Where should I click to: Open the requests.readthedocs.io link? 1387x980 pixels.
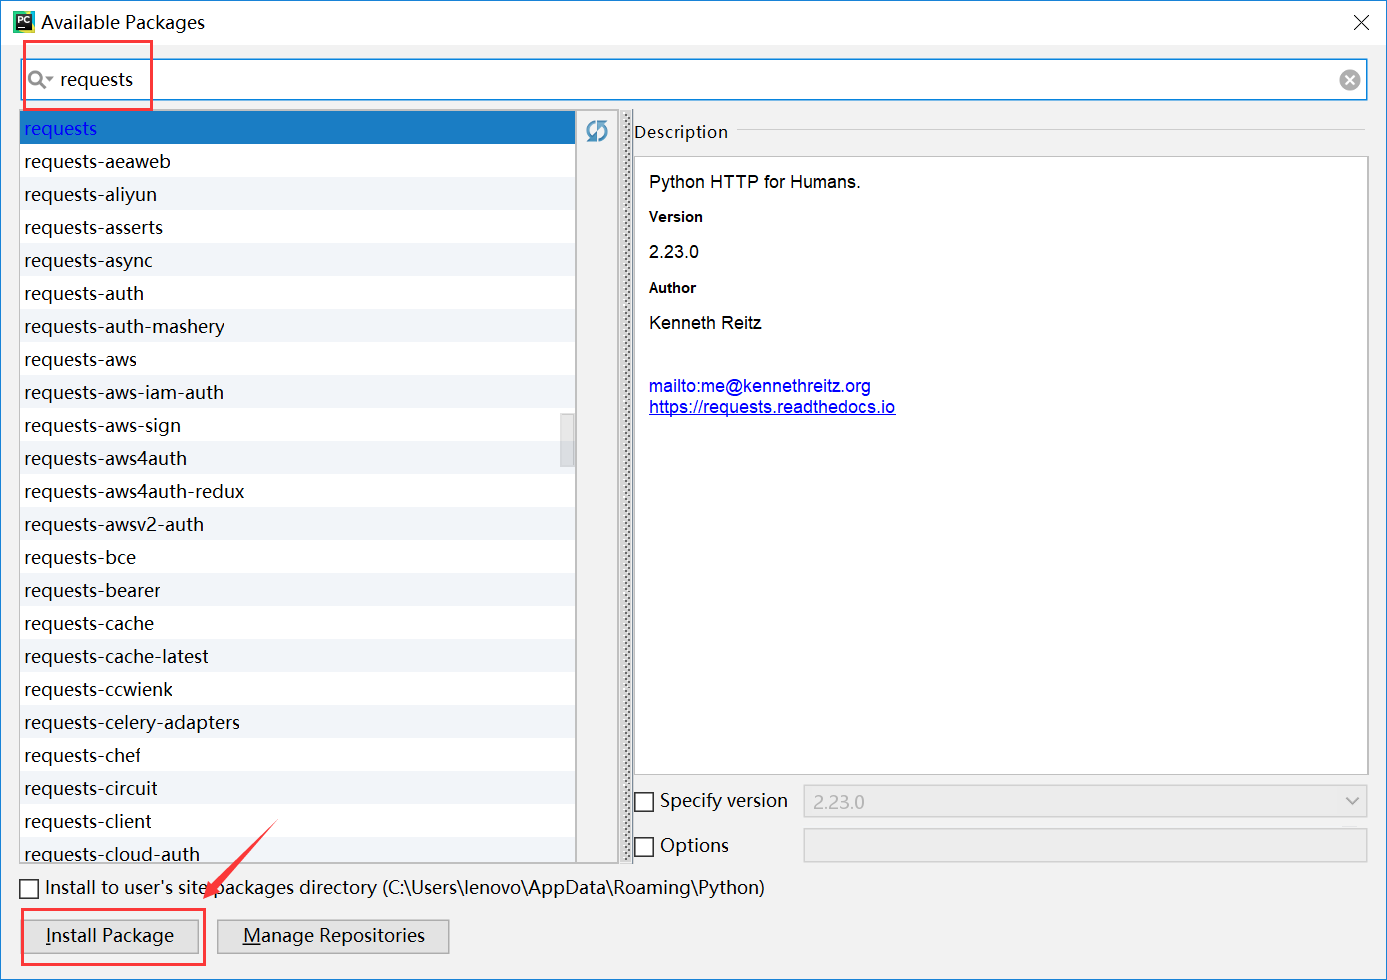[x=772, y=407]
